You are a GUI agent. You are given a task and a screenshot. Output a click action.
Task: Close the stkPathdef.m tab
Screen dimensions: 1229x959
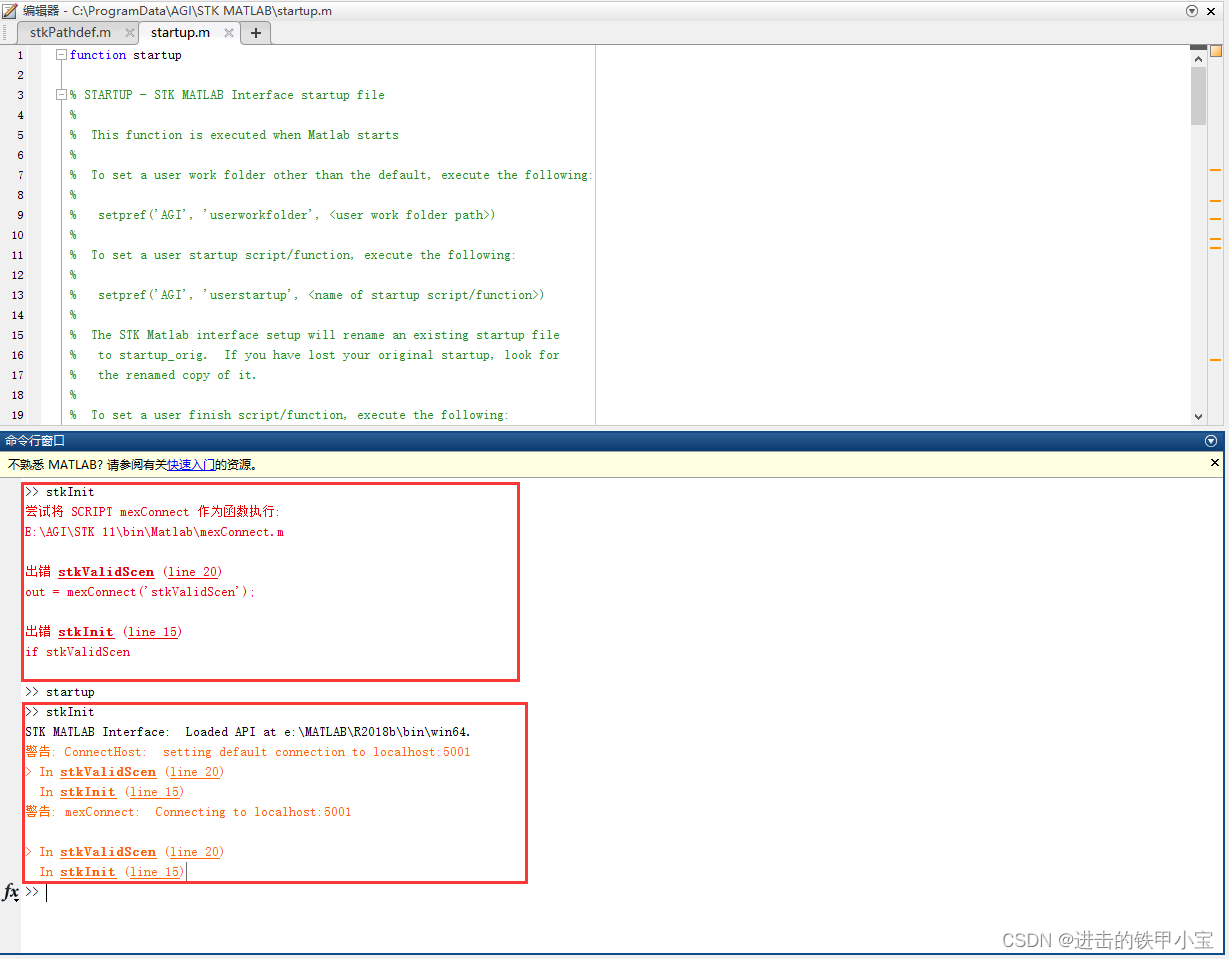tap(128, 32)
